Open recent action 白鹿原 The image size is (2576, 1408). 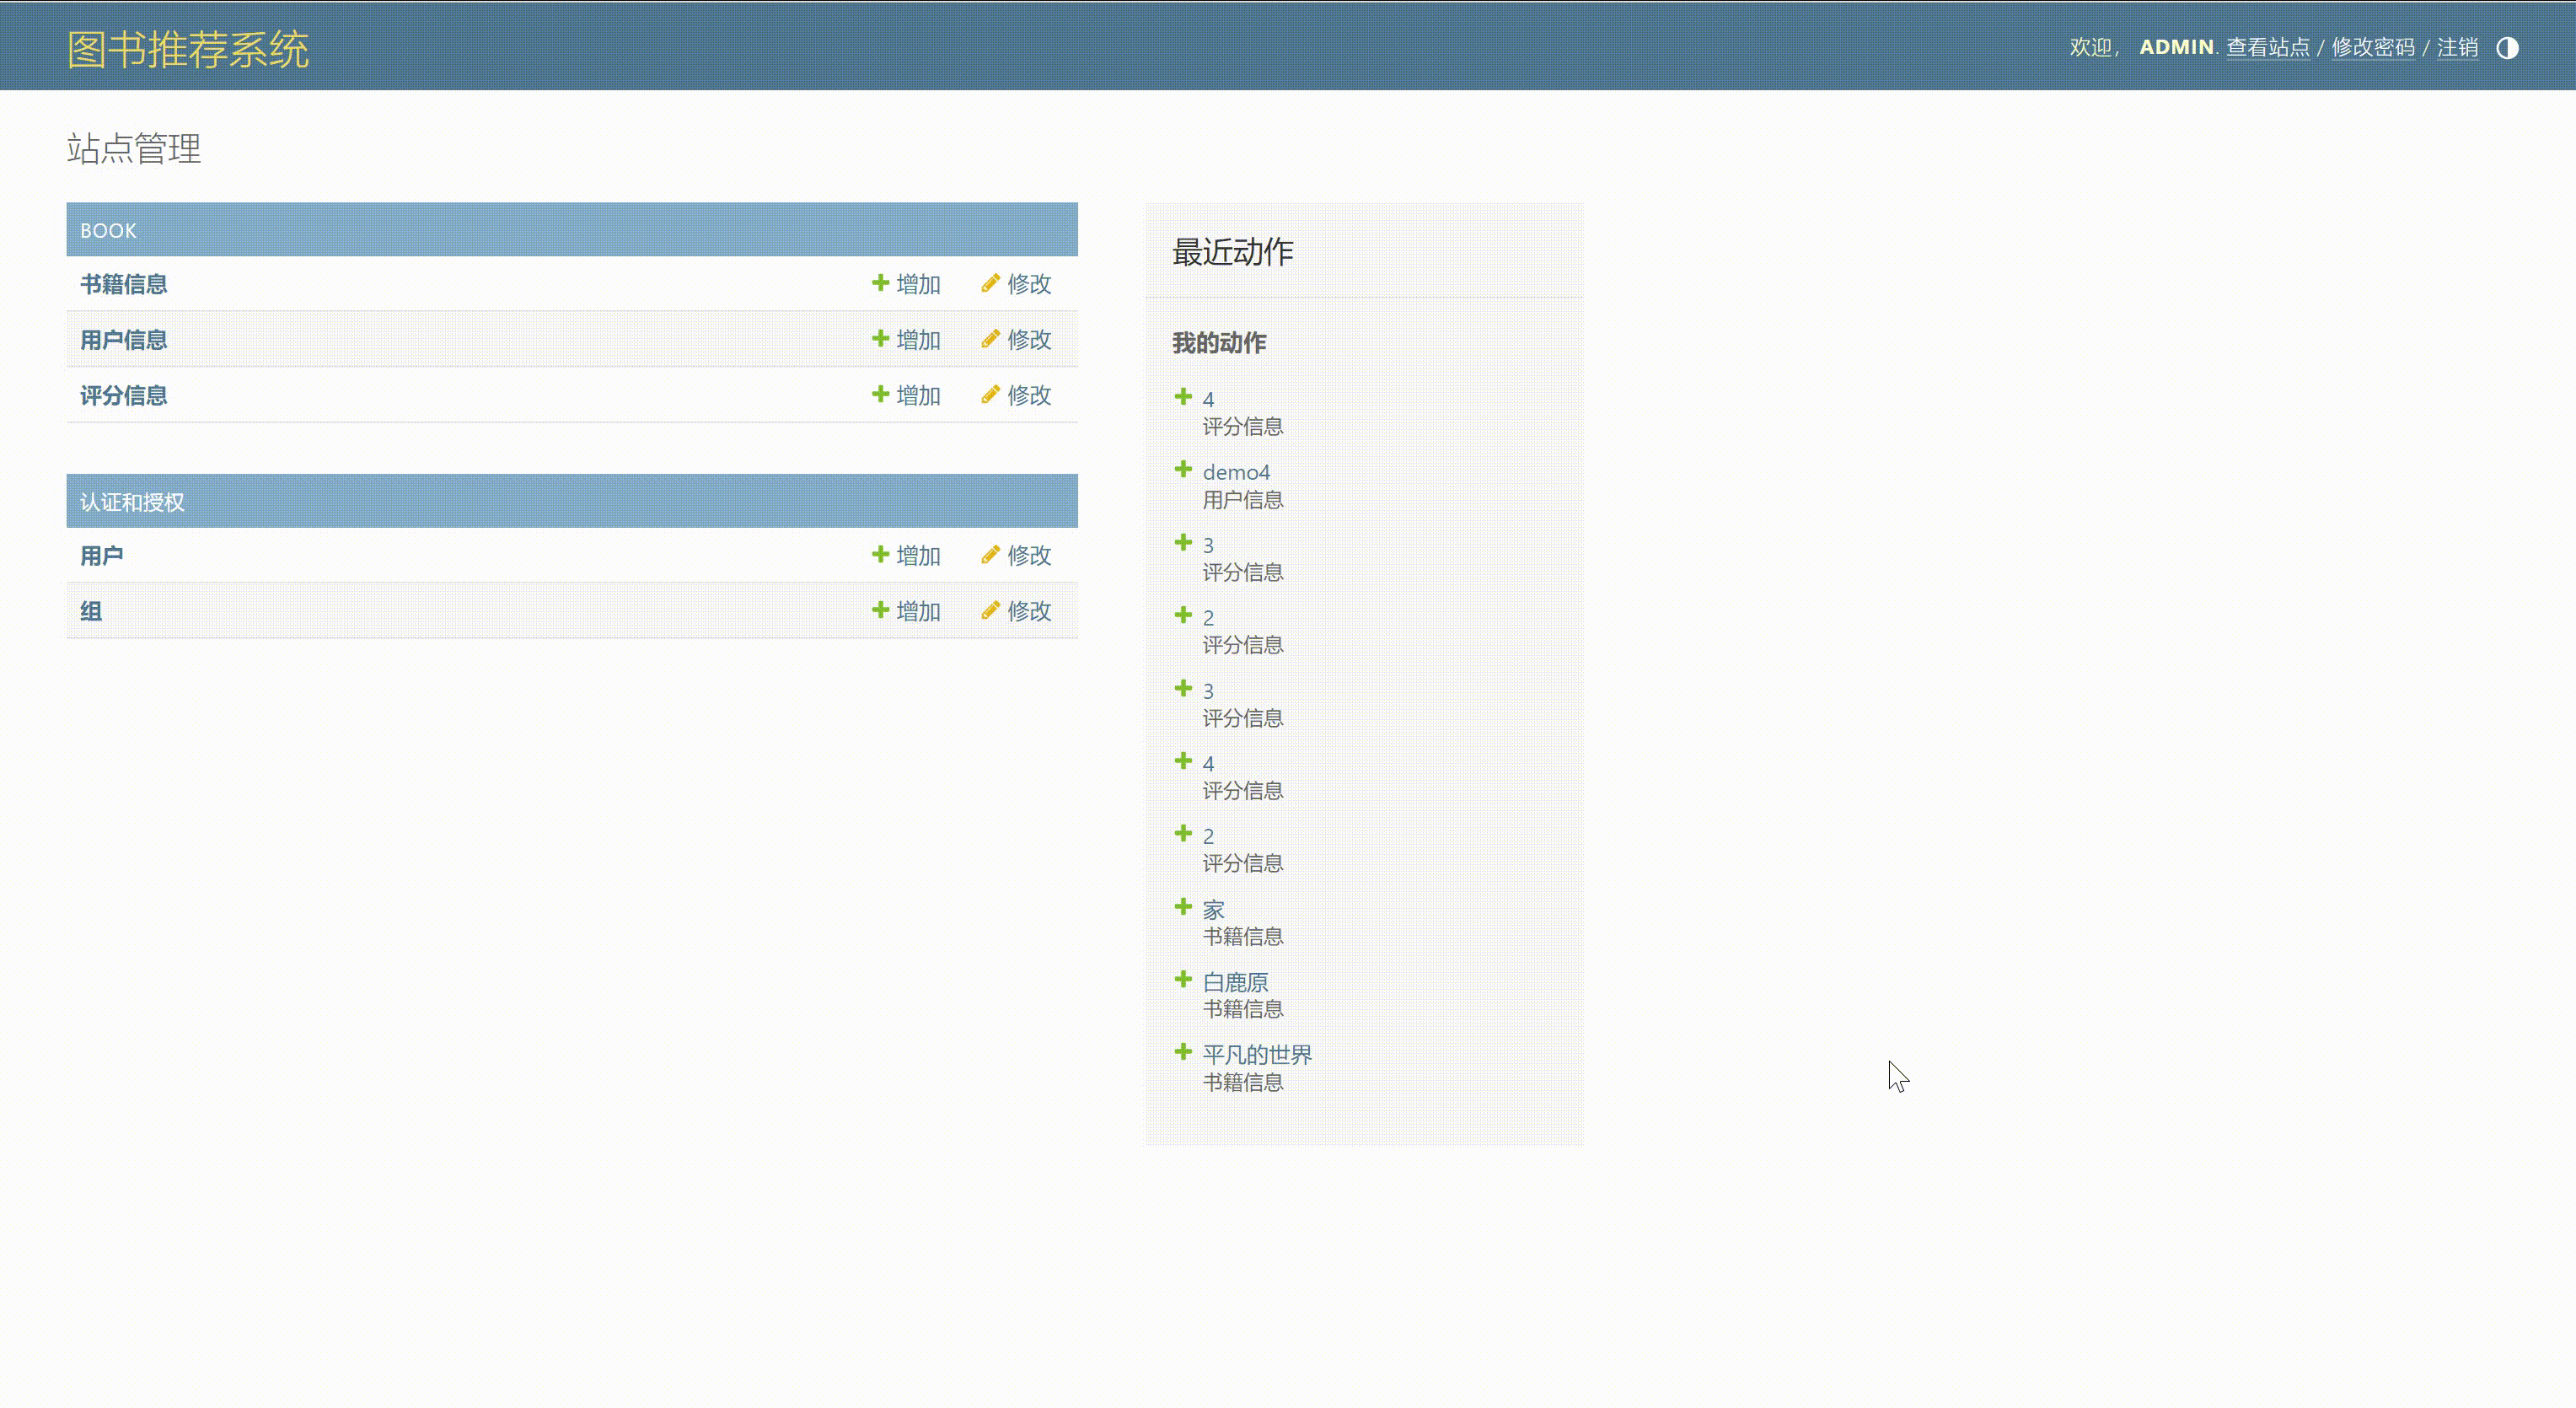1235,982
